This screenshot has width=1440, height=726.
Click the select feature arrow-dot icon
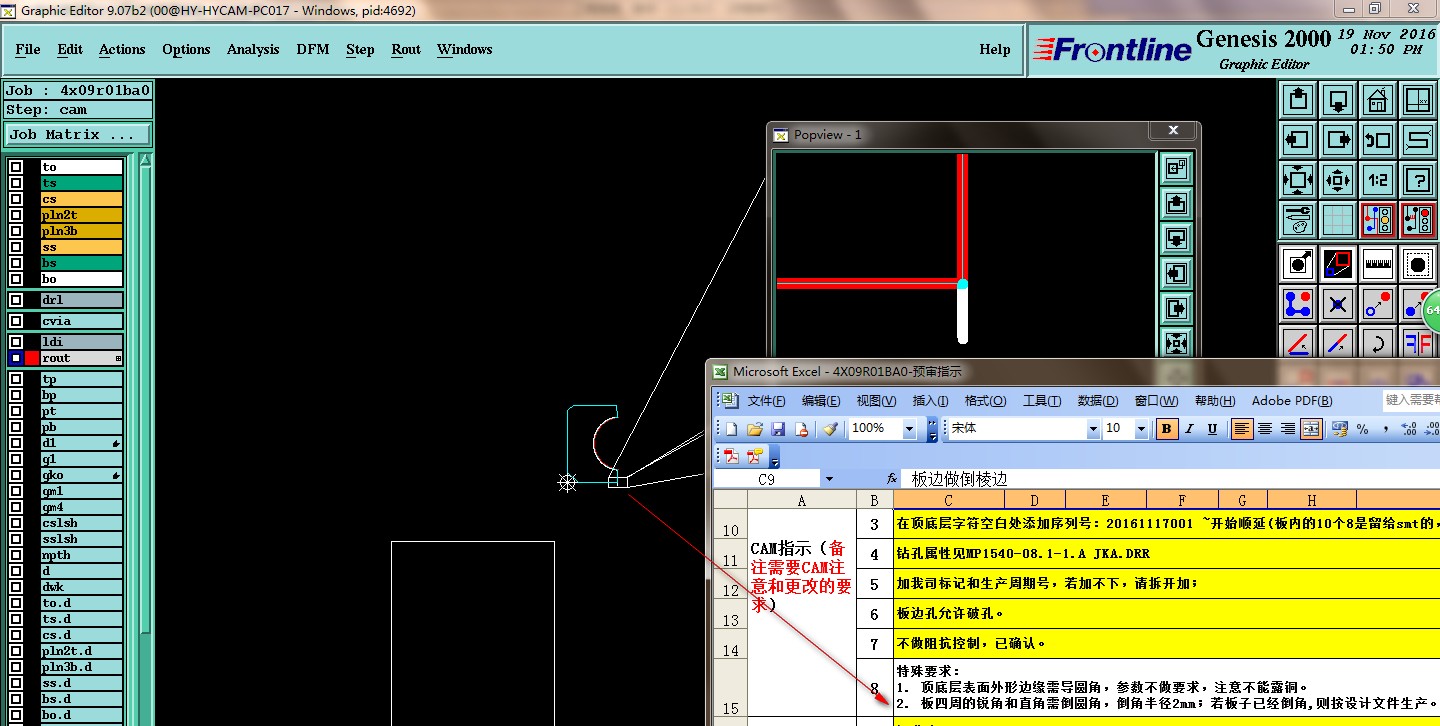pos(1298,264)
